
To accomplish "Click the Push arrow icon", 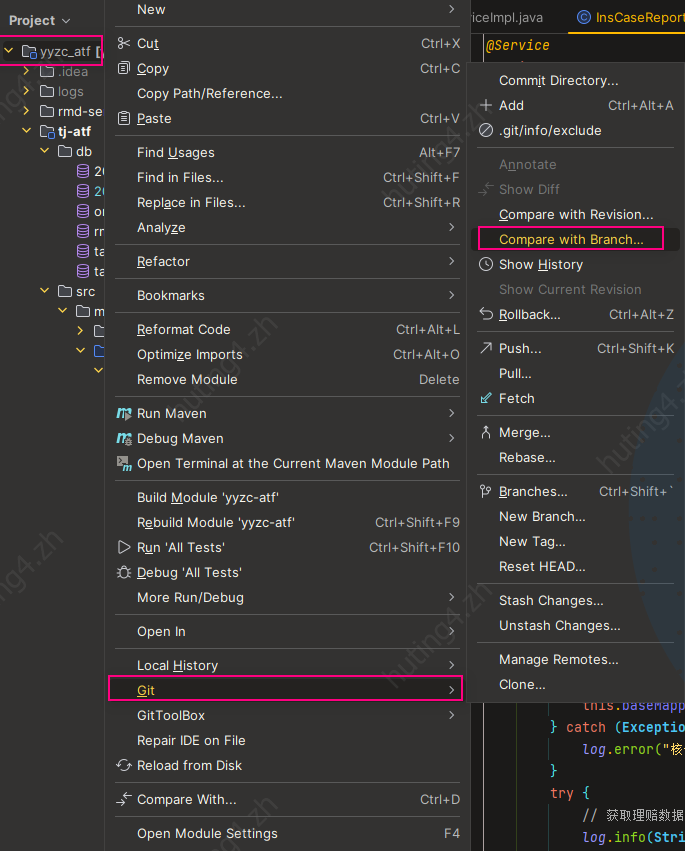I will 486,348.
